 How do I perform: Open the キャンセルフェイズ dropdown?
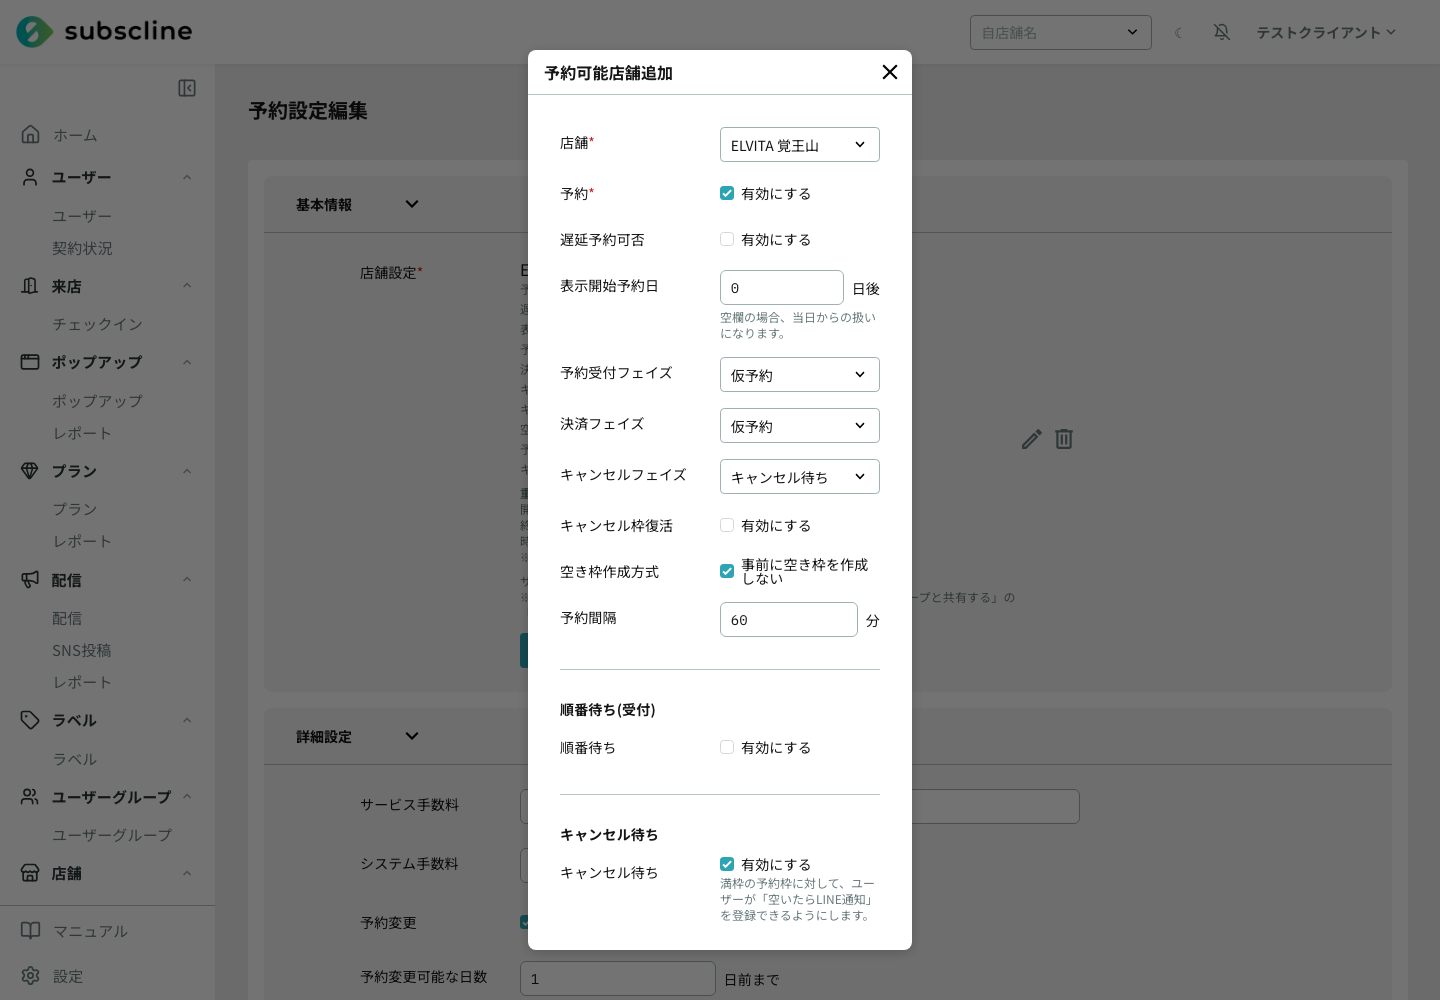pos(800,477)
